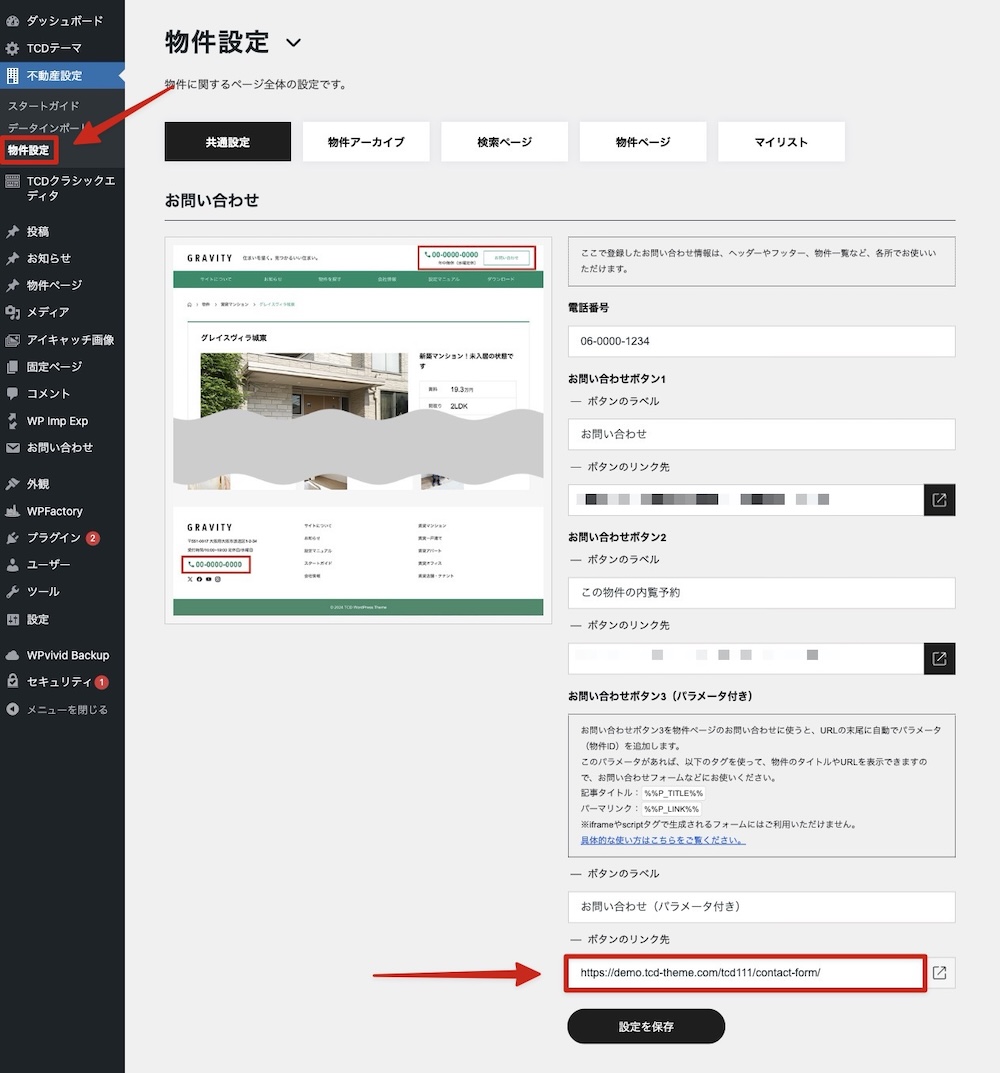The width and height of the screenshot is (1000, 1073).
Task: Click the WPvivid Backup cloud icon
Action: (12, 656)
